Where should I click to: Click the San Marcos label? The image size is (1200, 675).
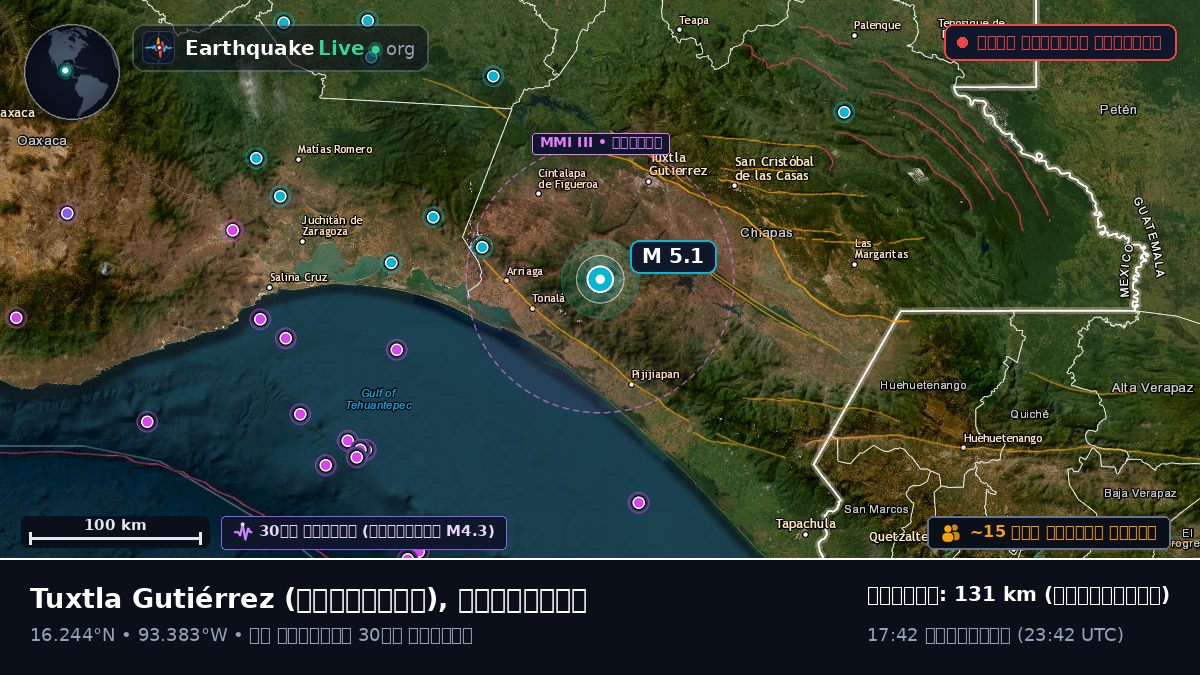click(x=876, y=509)
